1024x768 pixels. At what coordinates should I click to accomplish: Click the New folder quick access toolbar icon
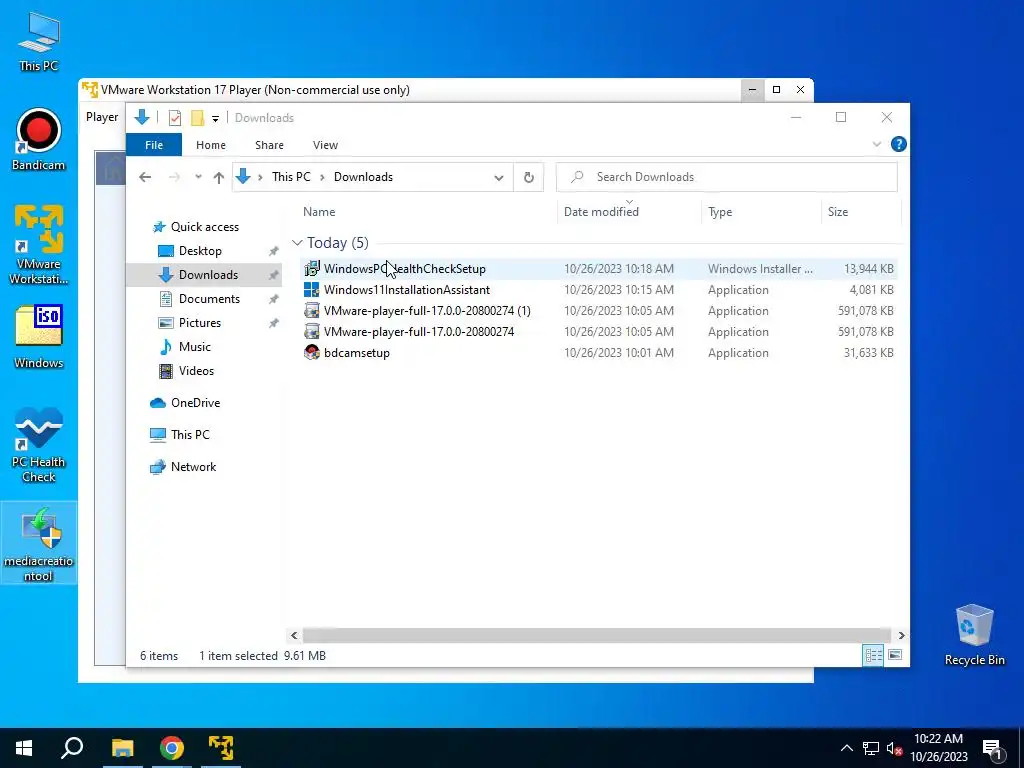[x=197, y=118]
